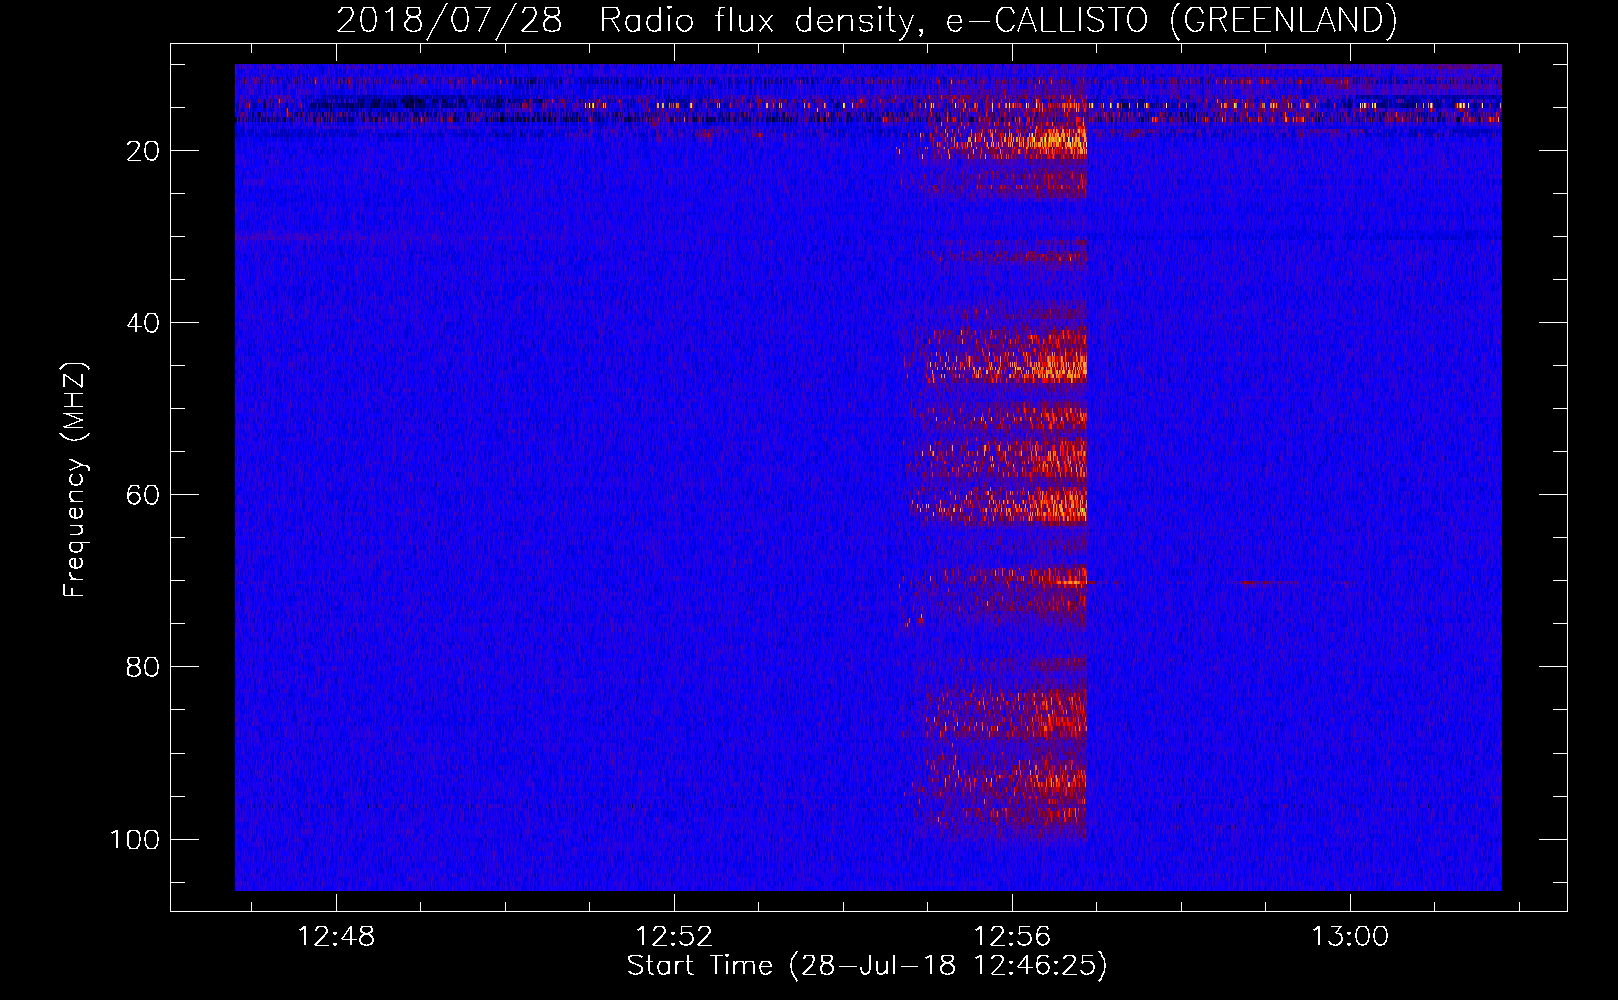This screenshot has width=1618, height=1000.
Task: Click the 12:52 time tick label
Action: [x=674, y=937]
